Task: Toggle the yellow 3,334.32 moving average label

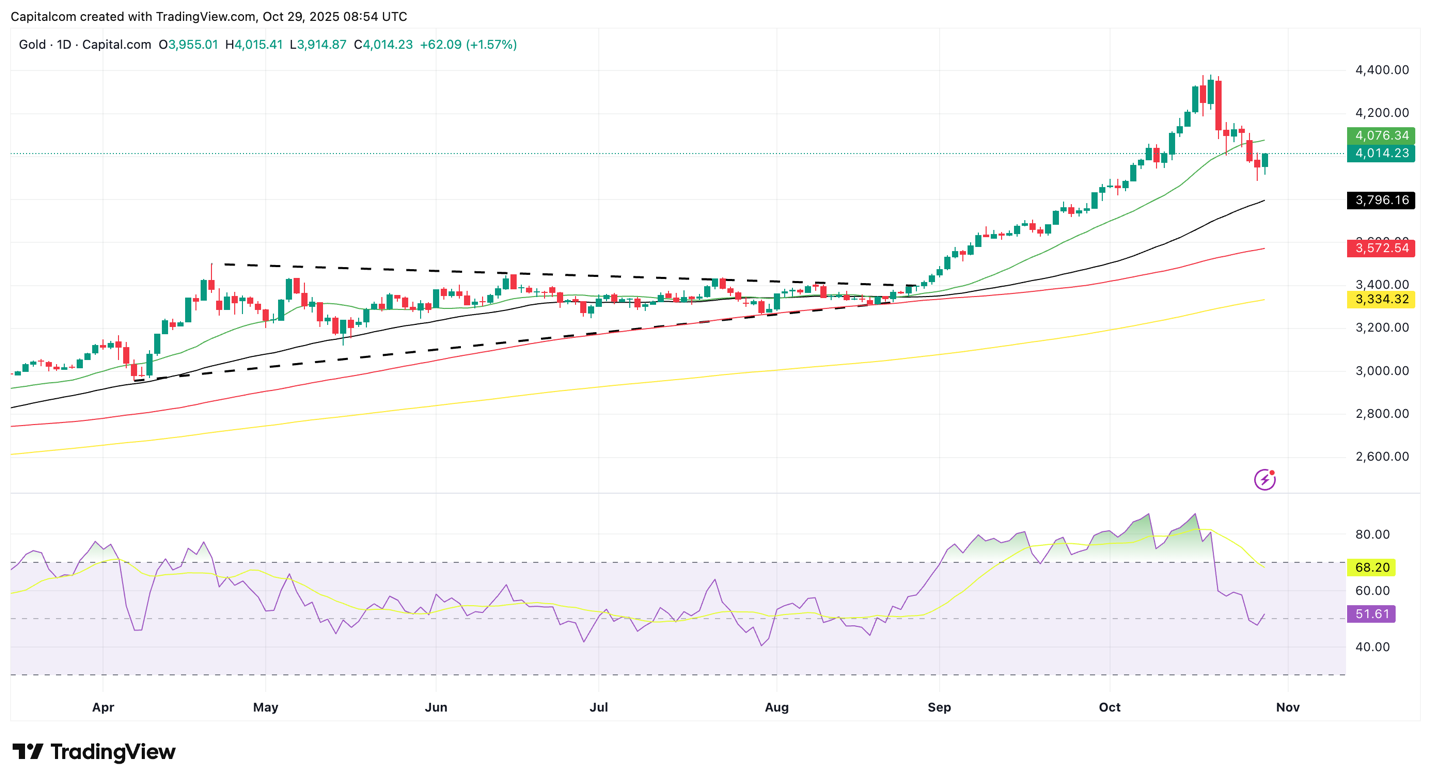Action: click(1383, 298)
